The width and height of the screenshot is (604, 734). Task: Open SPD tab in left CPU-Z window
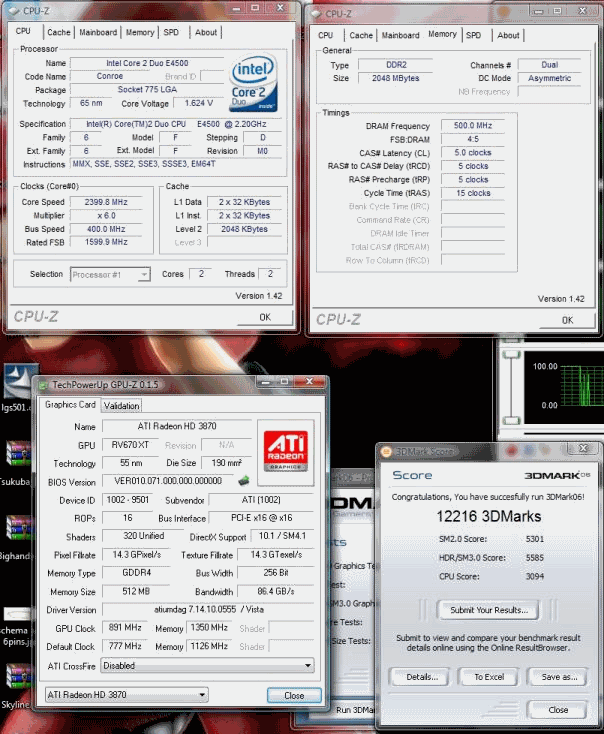(171, 32)
